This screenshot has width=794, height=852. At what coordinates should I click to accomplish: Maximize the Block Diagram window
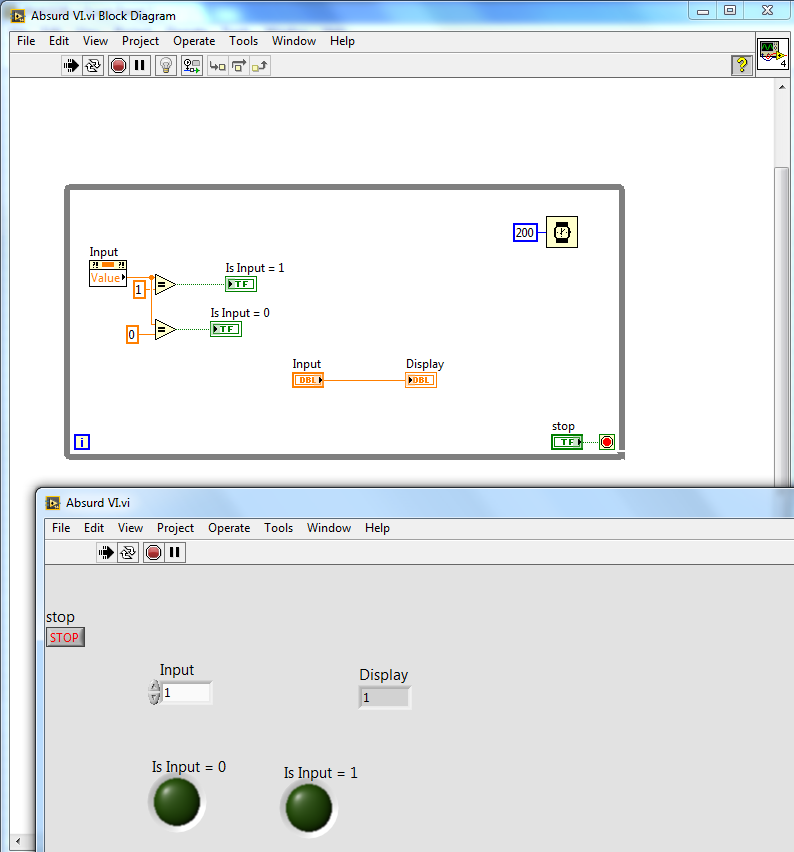730,10
